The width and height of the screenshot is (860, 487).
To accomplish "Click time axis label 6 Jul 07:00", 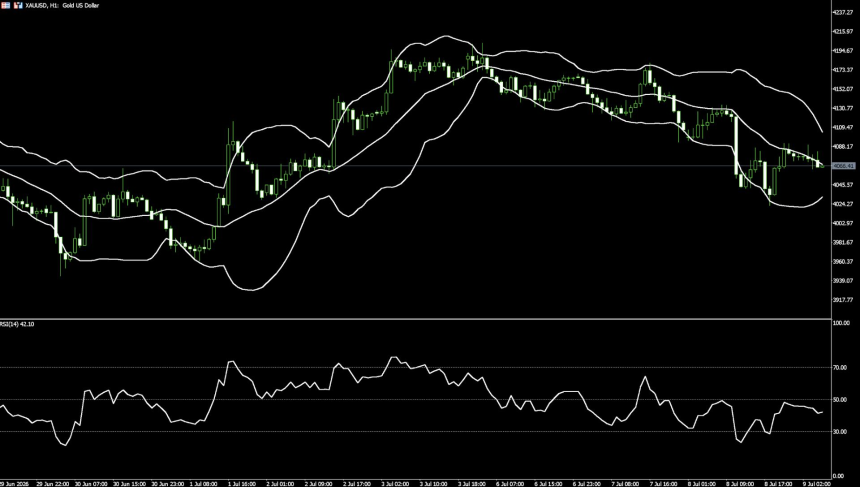I will 510,484.
